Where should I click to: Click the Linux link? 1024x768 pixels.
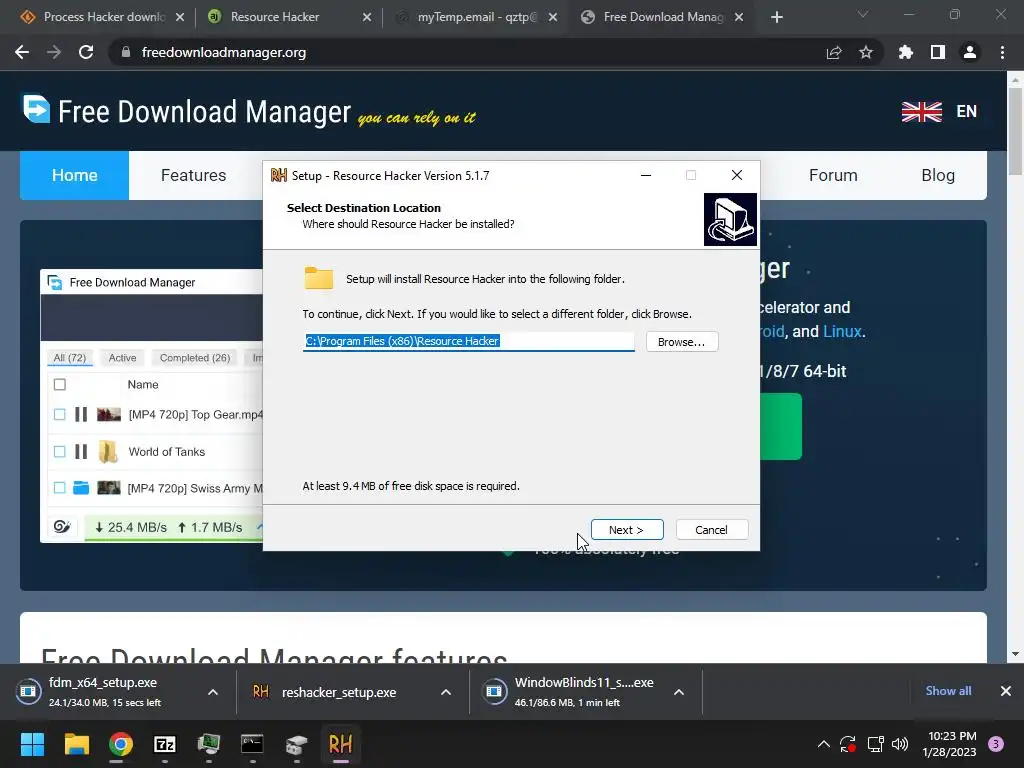[x=842, y=331]
